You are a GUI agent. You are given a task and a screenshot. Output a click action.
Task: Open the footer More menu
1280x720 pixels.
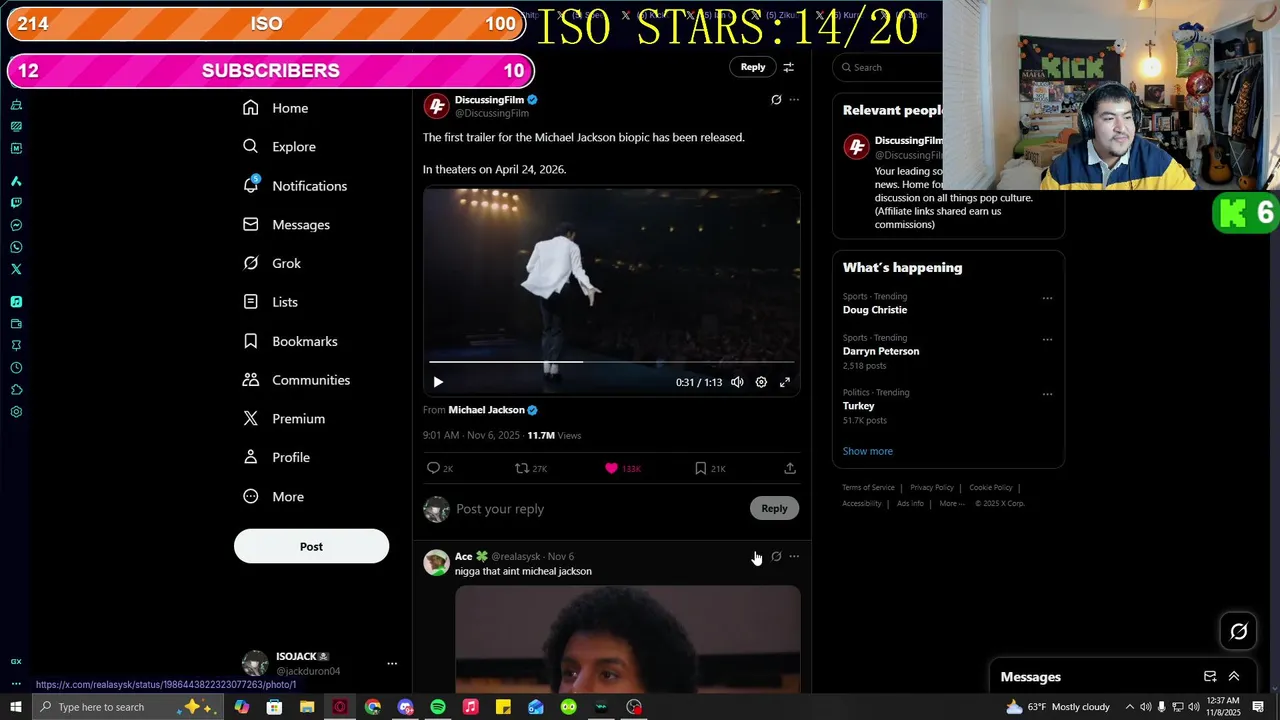(x=952, y=503)
